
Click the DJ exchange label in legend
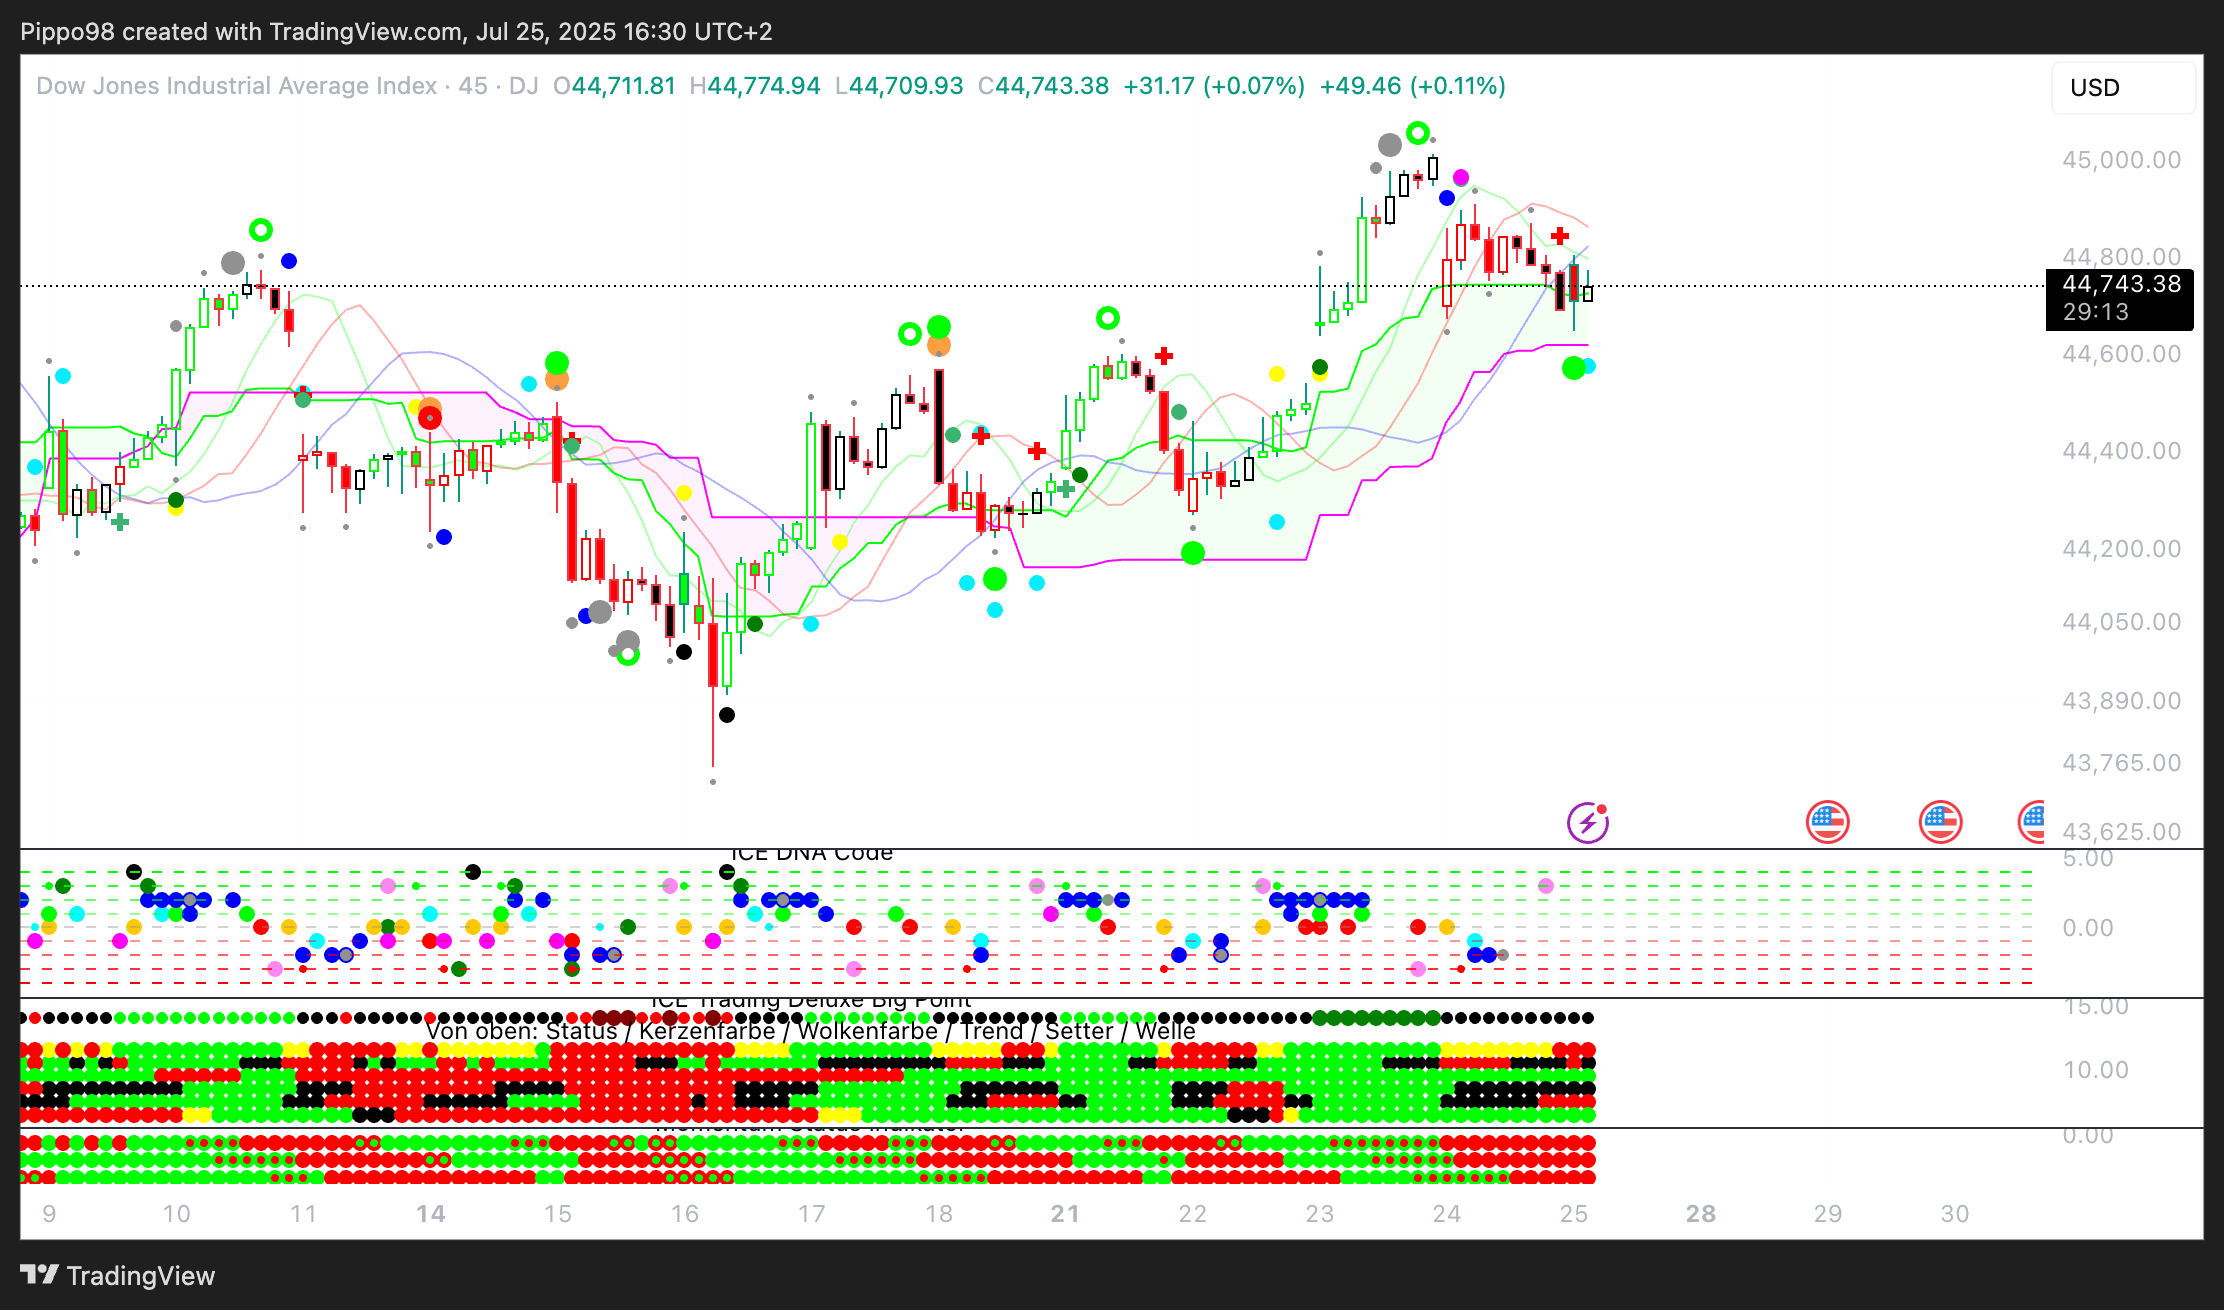click(523, 86)
